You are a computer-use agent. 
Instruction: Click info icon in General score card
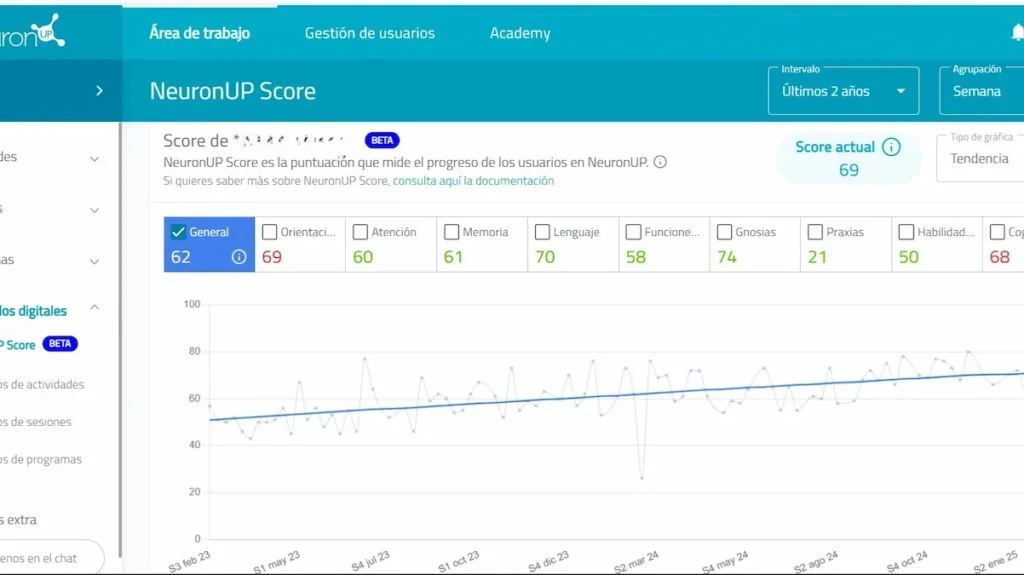click(239, 257)
